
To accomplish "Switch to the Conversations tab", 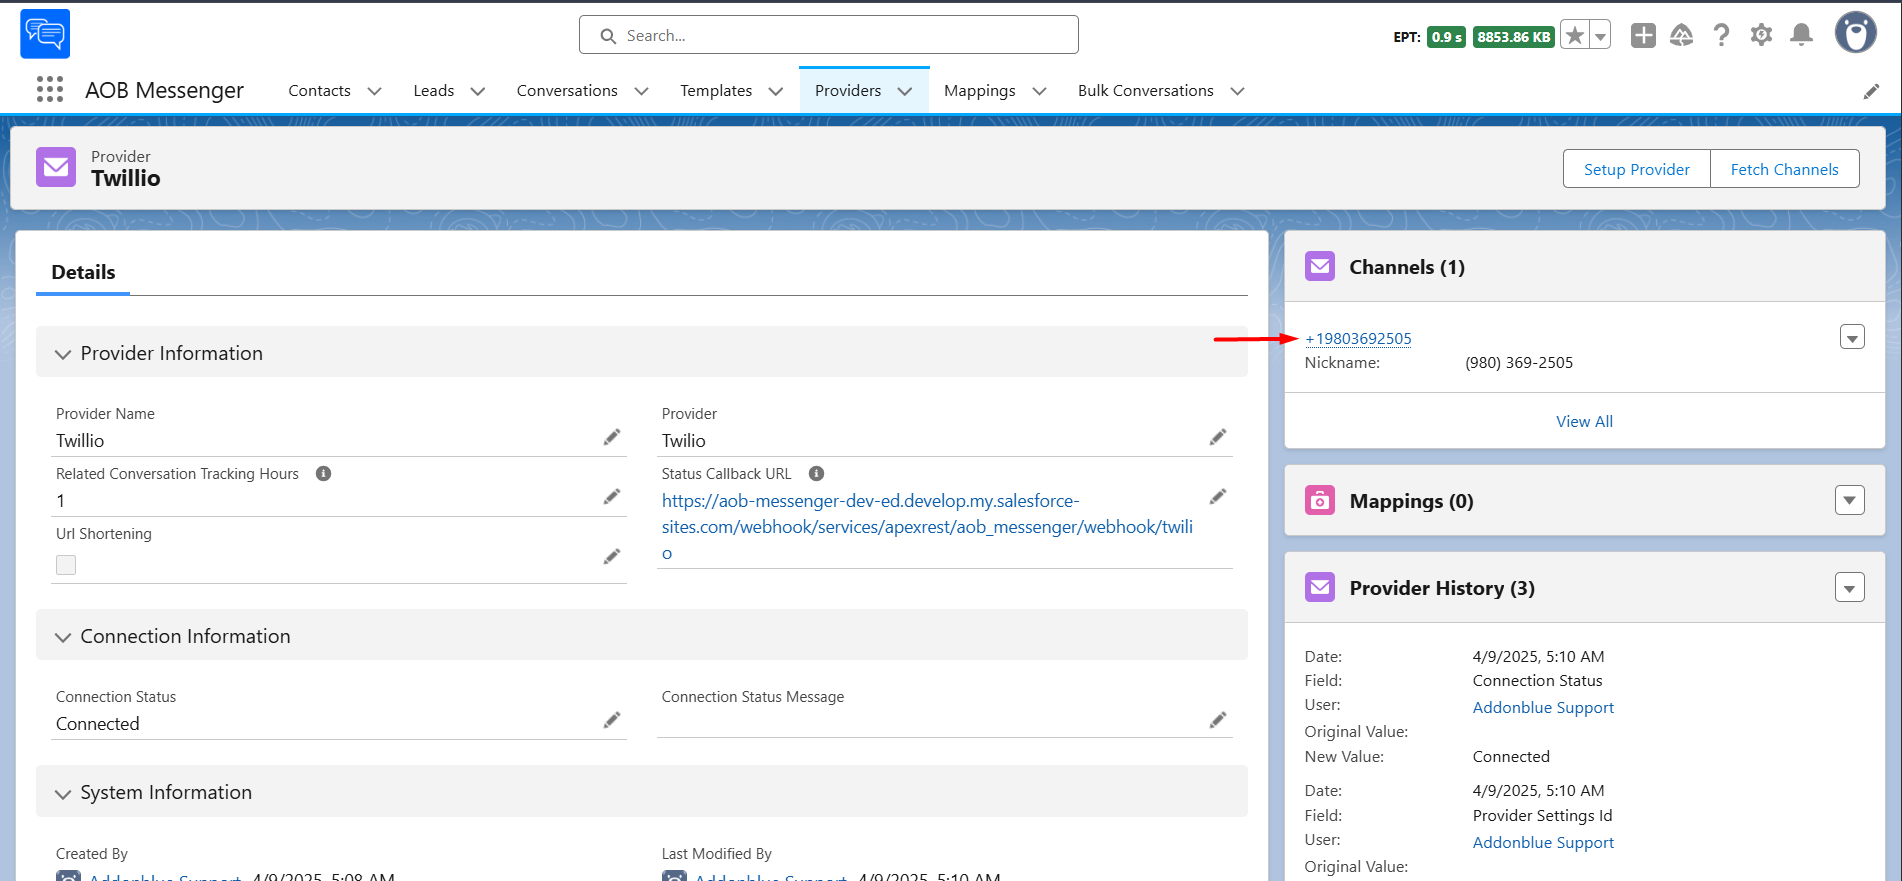I will pyautogui.click(x=567, y=91).
